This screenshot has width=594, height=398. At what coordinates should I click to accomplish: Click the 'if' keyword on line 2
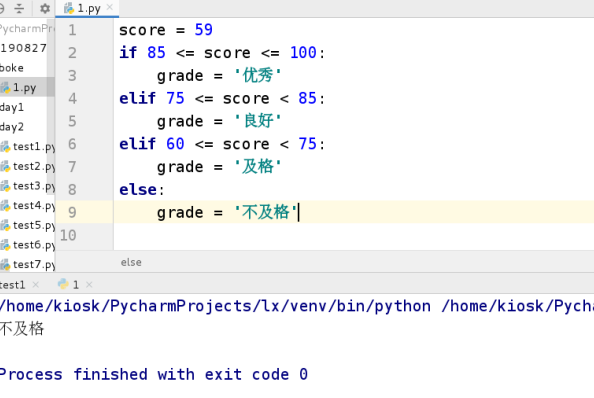[x=128, y=53]
